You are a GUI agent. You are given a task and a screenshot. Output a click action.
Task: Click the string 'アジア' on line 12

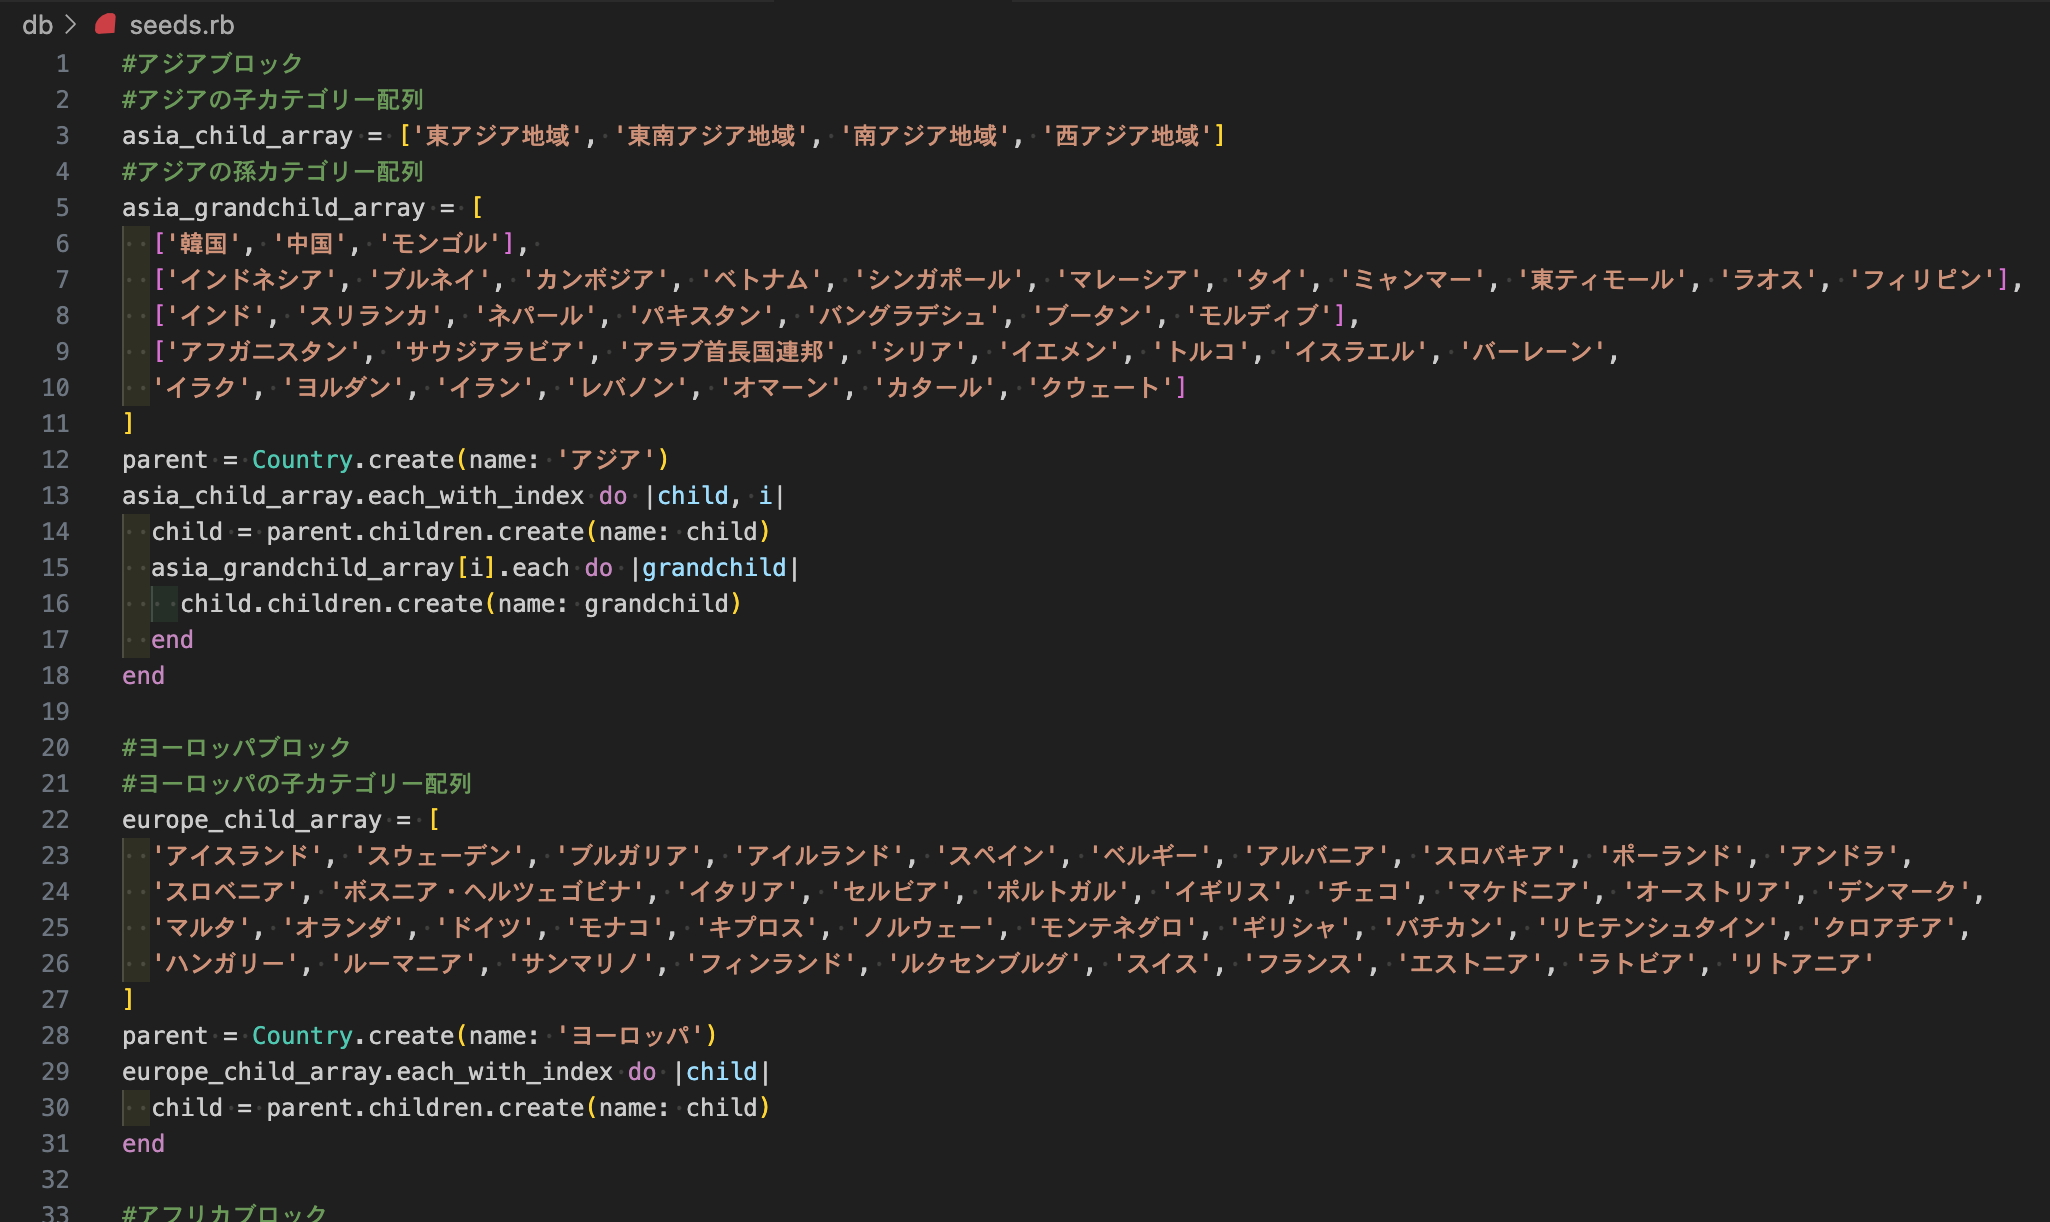(606, 460)
